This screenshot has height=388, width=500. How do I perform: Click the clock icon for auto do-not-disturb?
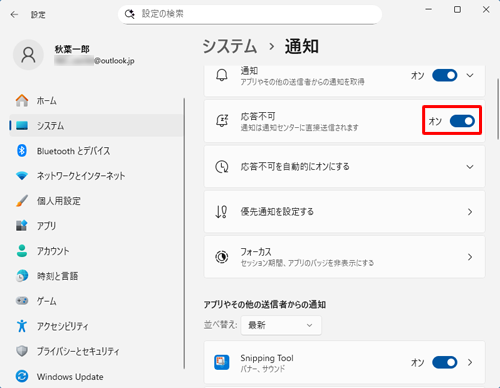(222, 166)
